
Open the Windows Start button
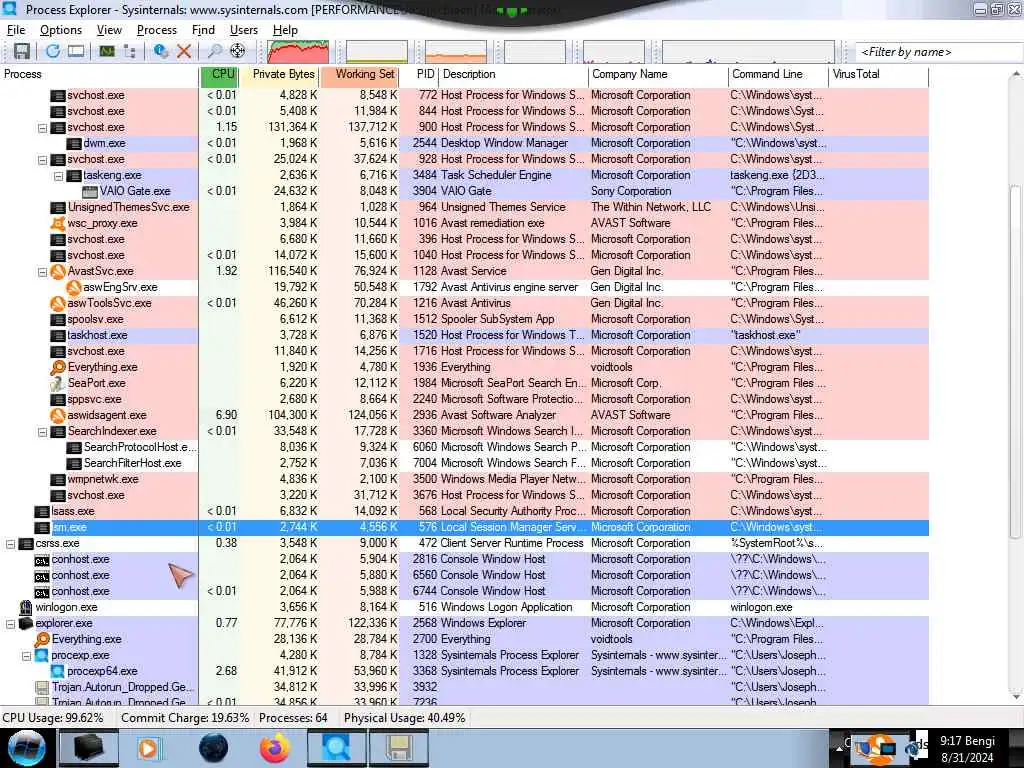point(27,748)
